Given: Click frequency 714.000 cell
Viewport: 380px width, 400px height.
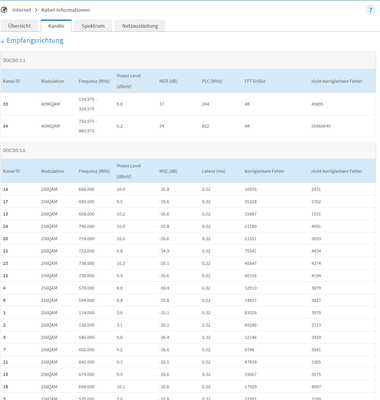Looking at the screenshot, I should [x=87, y=239].
